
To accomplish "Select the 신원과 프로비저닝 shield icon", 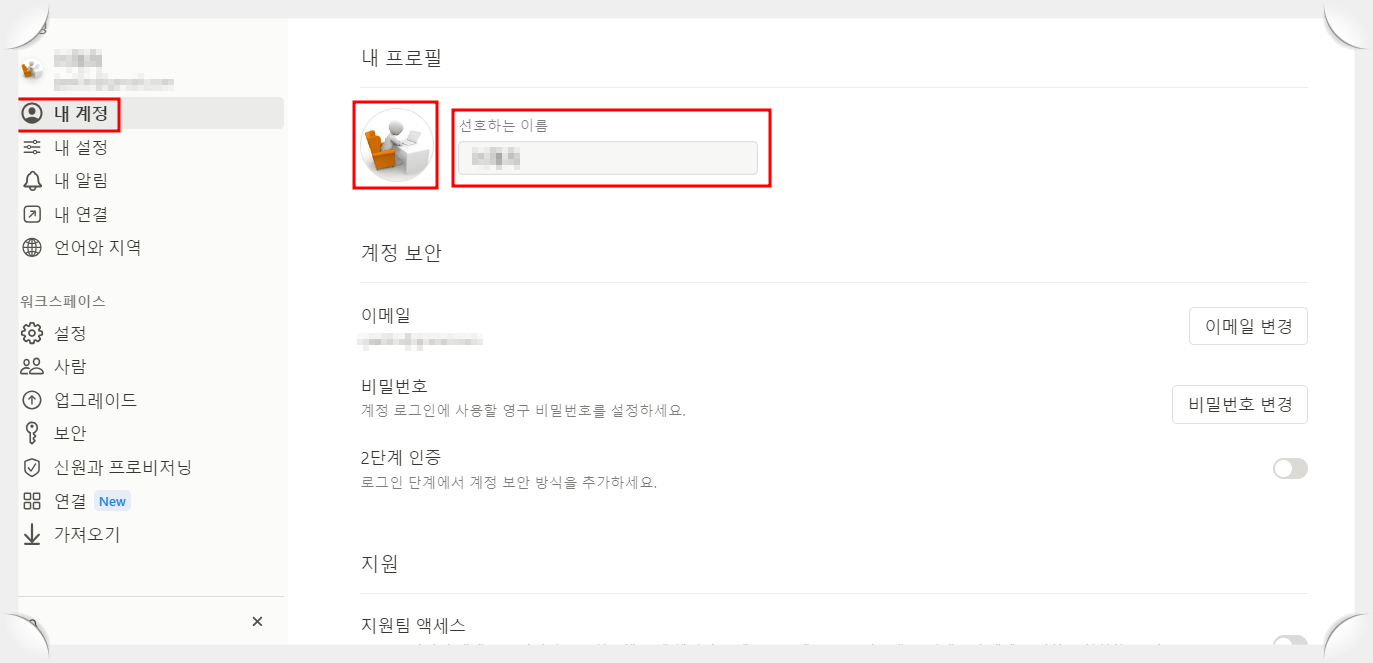I will [34, 467].
